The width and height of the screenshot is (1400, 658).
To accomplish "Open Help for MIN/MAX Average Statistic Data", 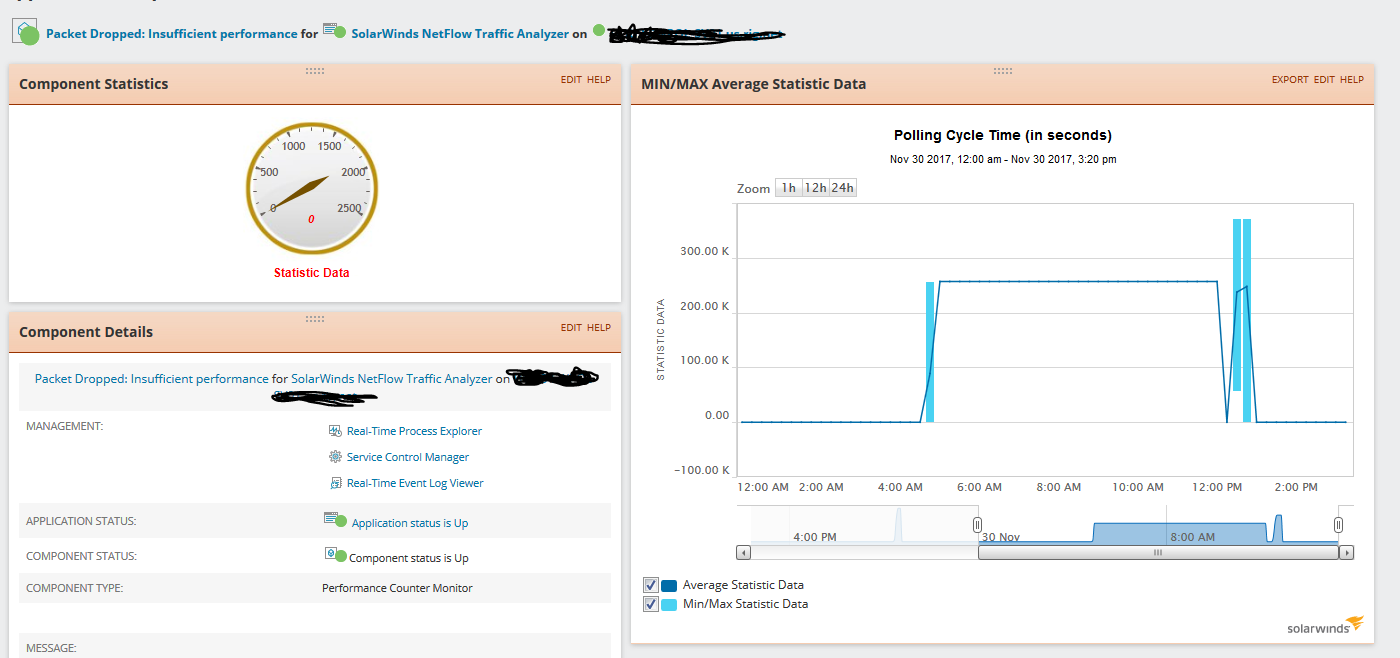I will point(1352,80).
